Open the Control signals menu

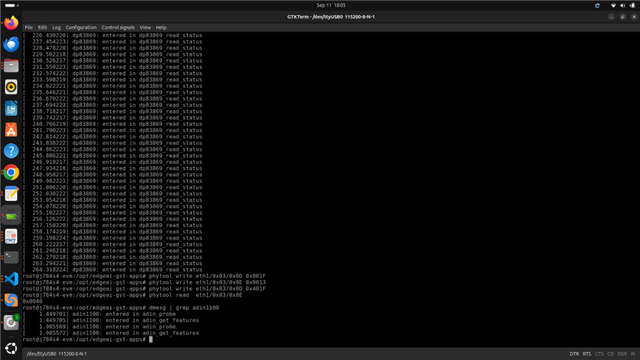118,27
